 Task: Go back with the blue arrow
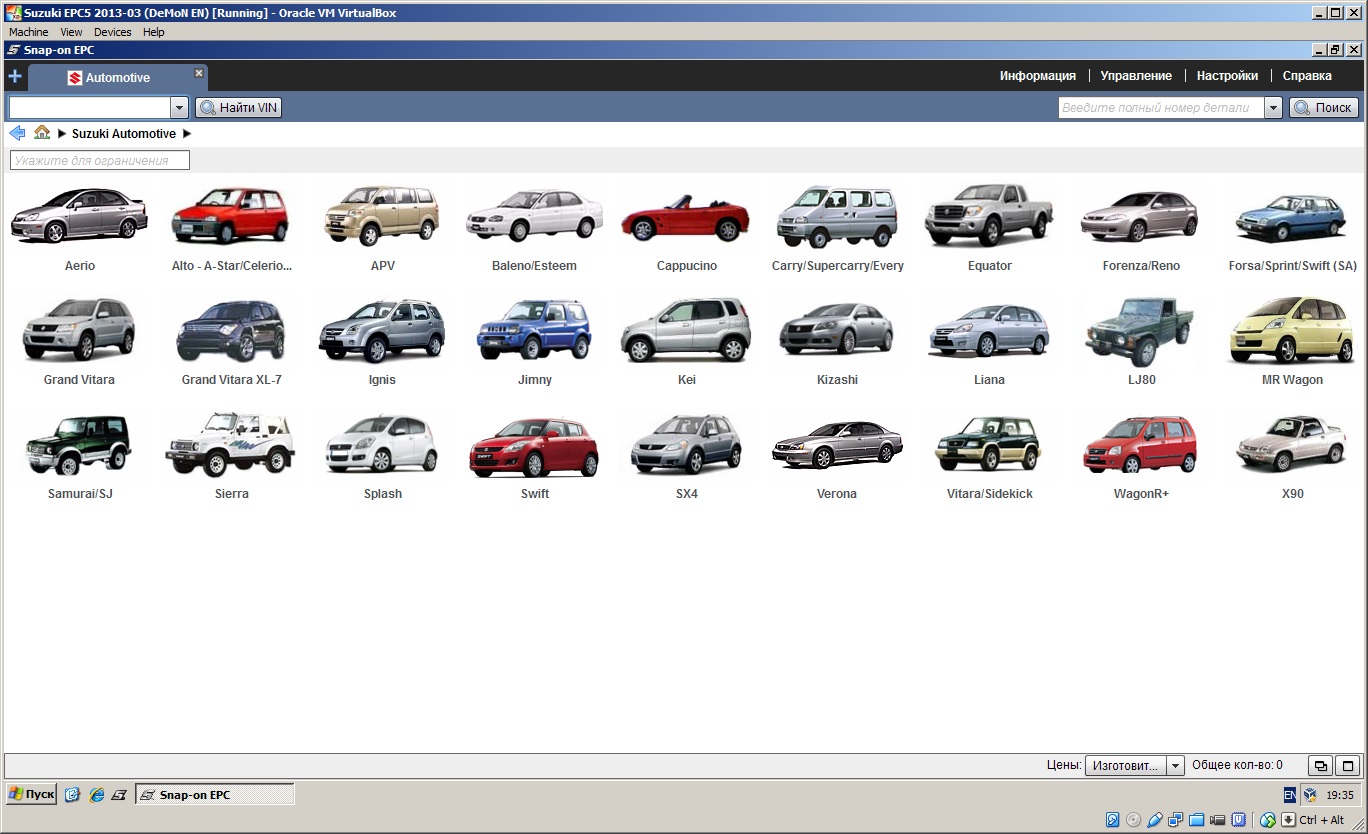[x=17, y=133]
